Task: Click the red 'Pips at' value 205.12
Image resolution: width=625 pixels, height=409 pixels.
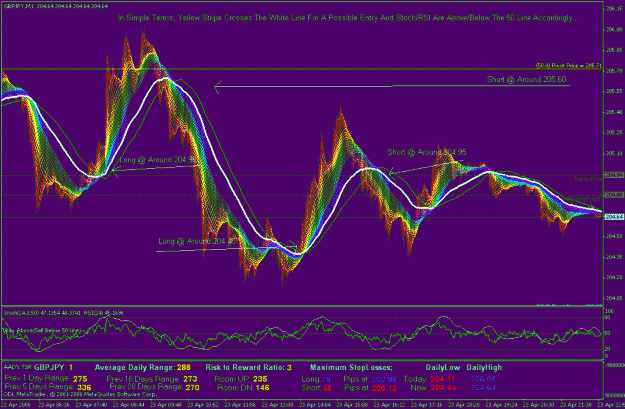Action: [384, 387]
